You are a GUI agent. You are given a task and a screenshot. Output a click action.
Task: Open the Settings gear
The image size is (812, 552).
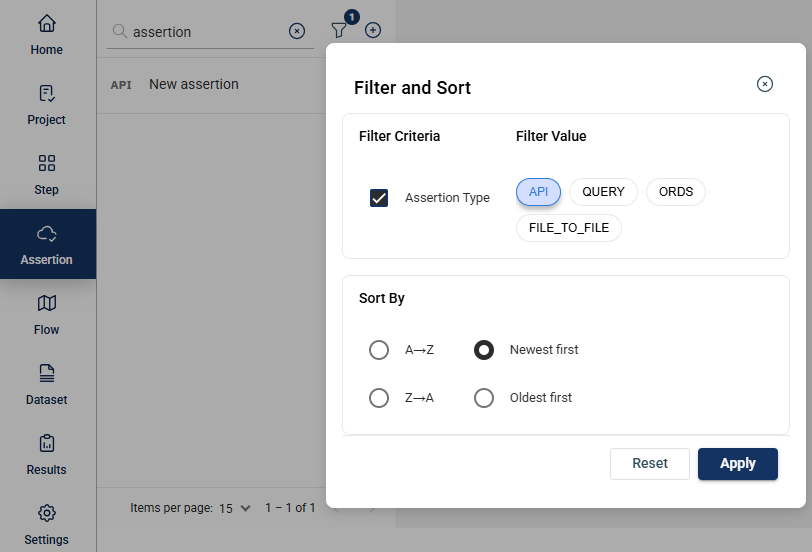coord(47,524)
